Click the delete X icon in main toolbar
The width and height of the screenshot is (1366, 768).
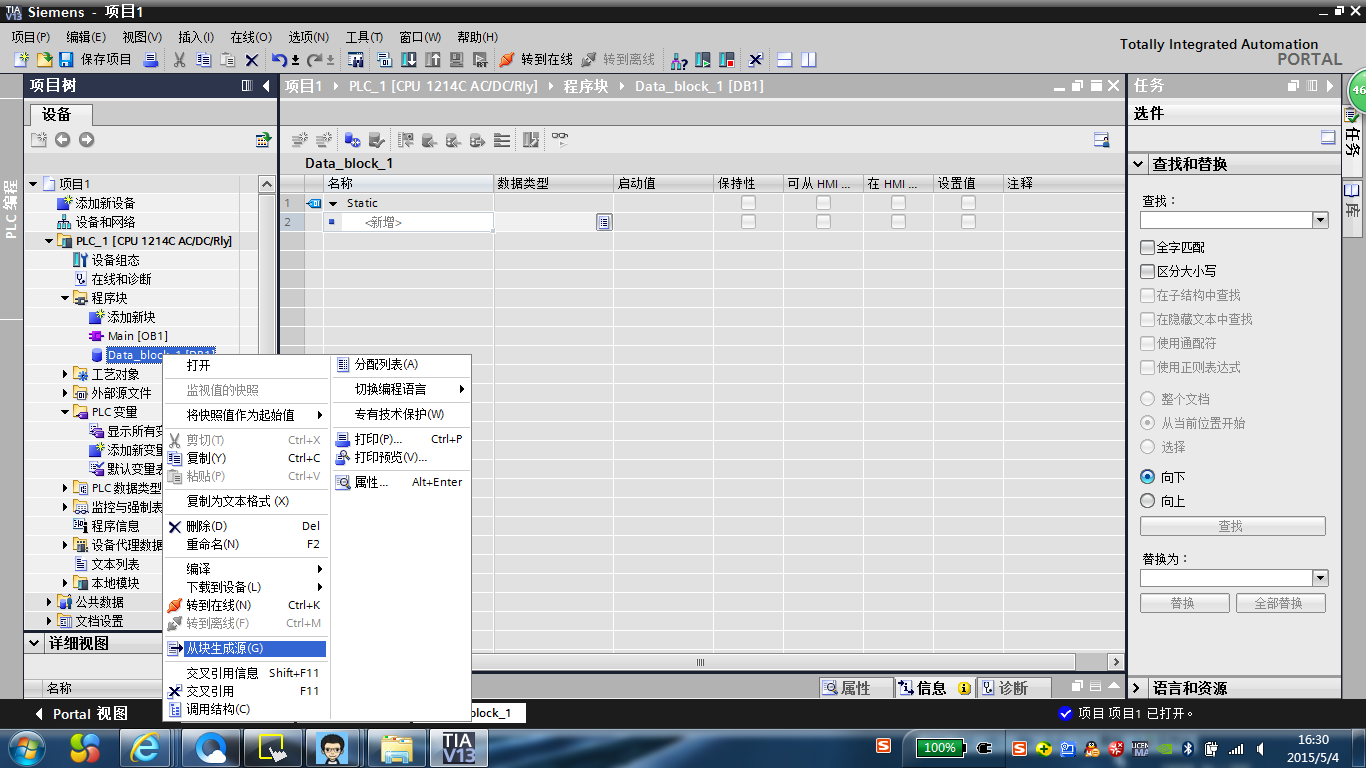252,60
